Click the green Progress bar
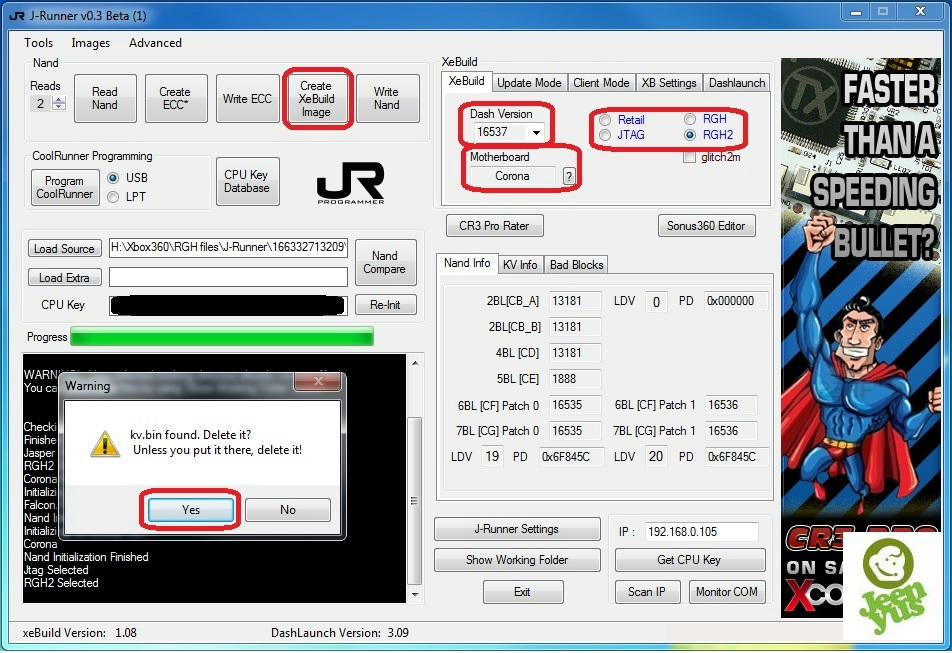The image size is (952, 653). (222, 337)
